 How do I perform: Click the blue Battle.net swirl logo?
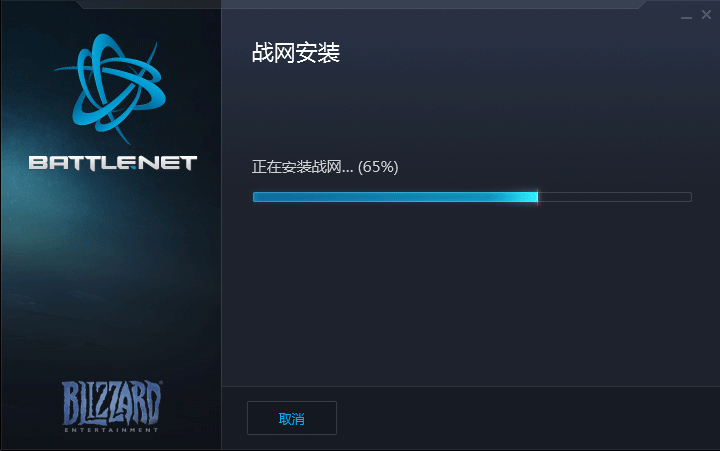click(x=110, y=87)
